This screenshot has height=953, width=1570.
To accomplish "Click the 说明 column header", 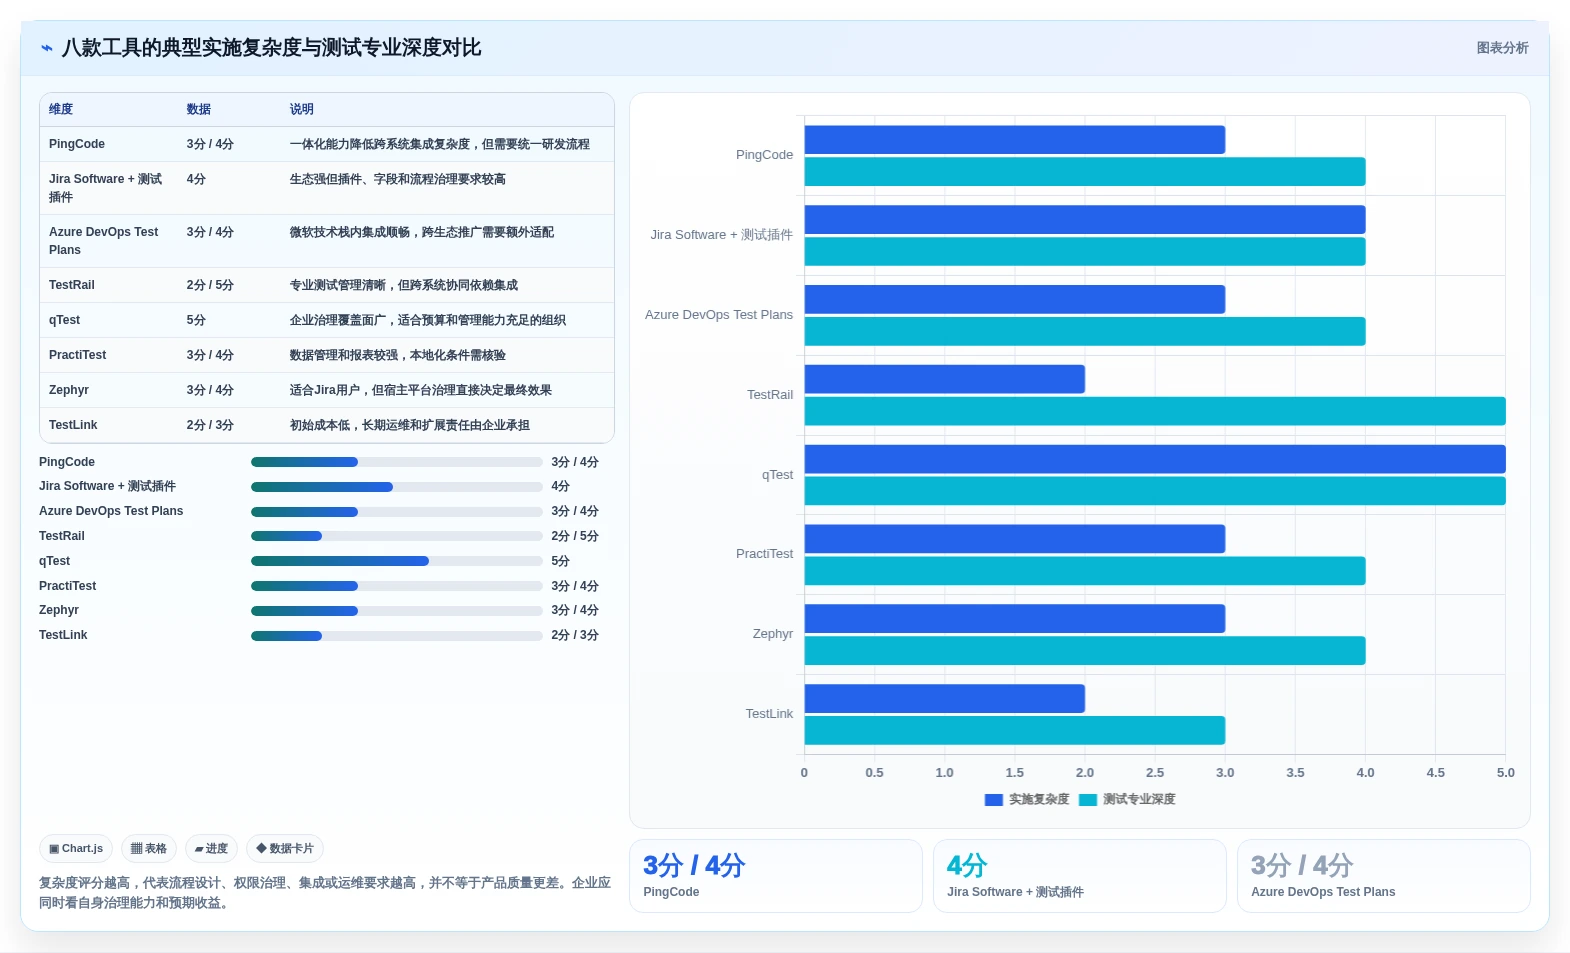I will (x=302, y=109).
